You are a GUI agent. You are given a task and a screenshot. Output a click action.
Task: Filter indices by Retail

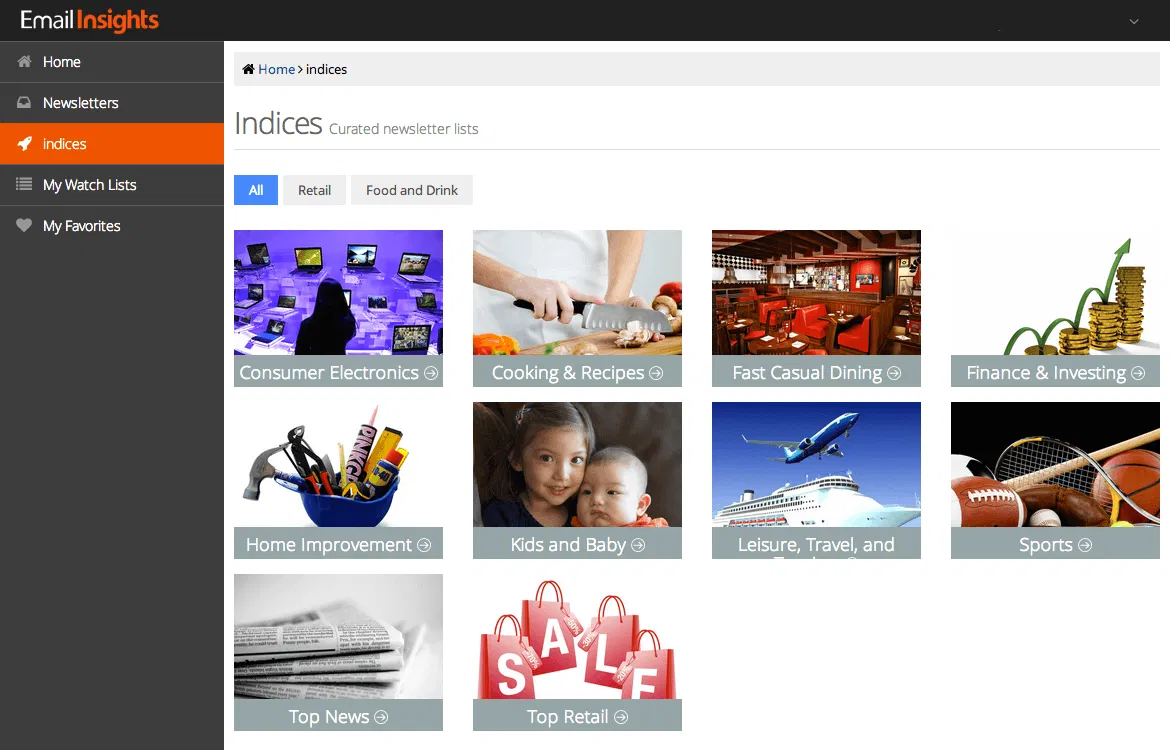[314, 190]
